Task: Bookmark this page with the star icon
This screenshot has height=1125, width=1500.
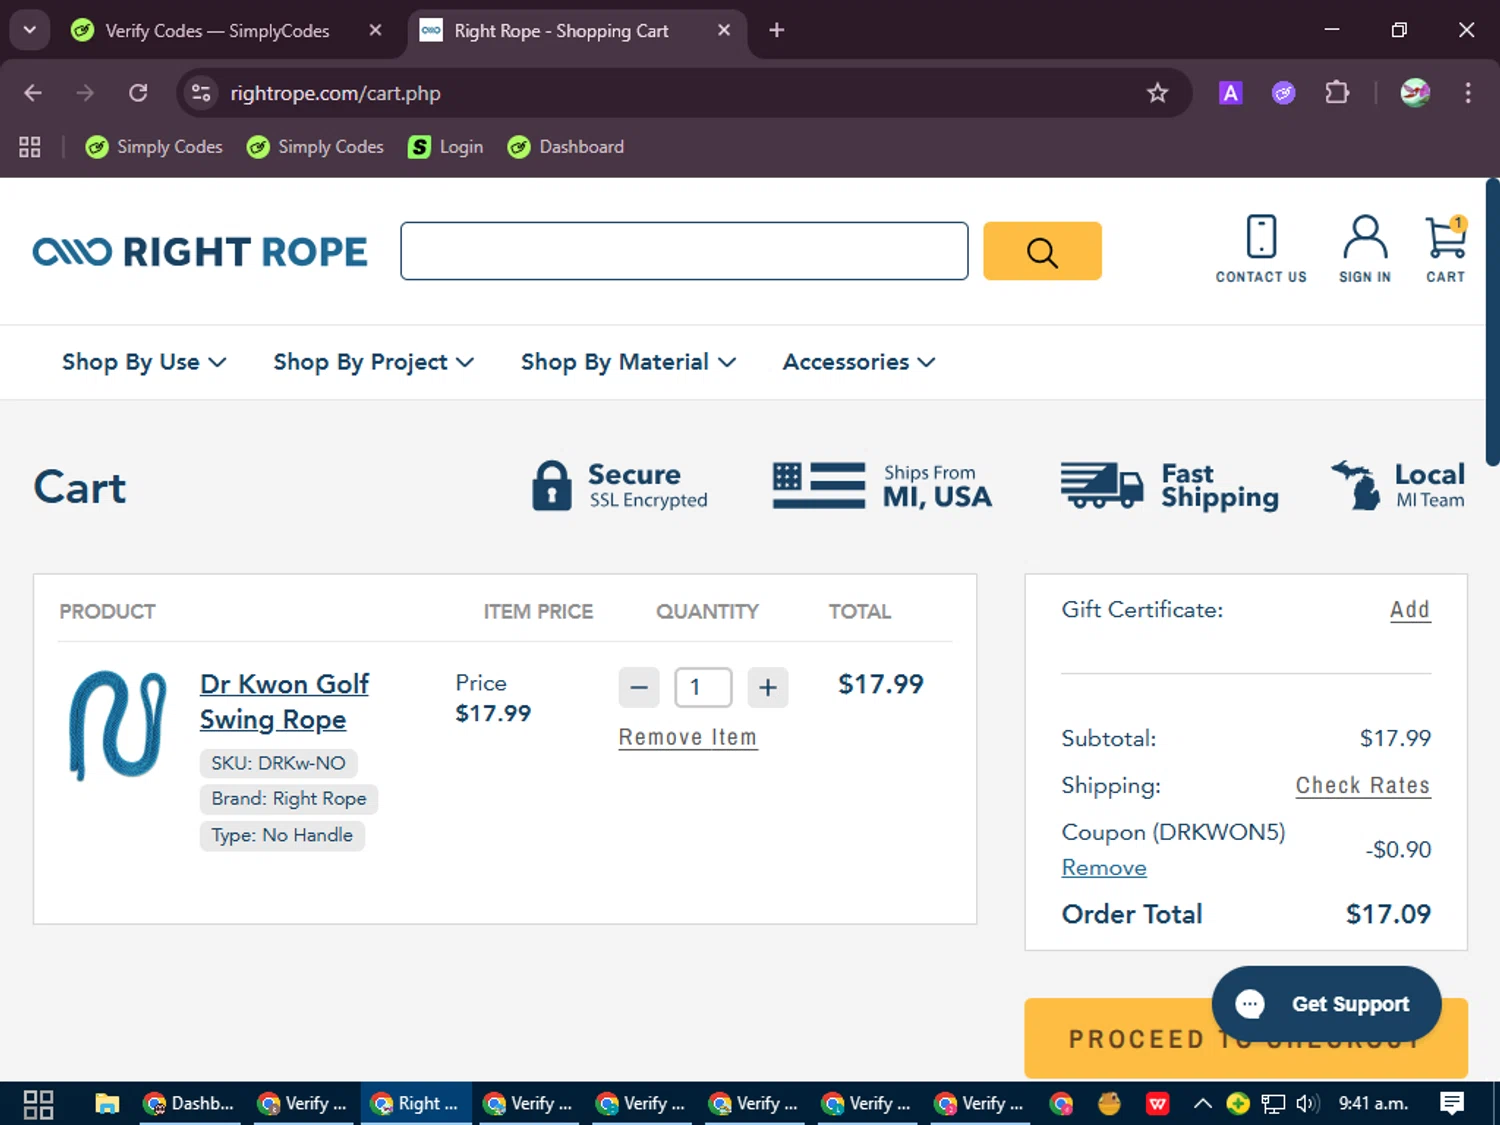Action: (1157, 93)
